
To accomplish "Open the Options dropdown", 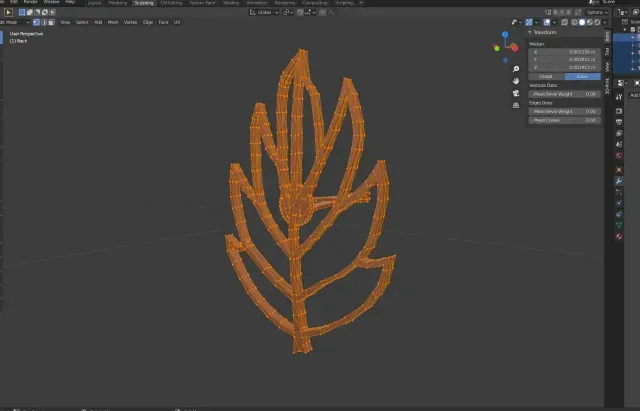I will point(596,12).
